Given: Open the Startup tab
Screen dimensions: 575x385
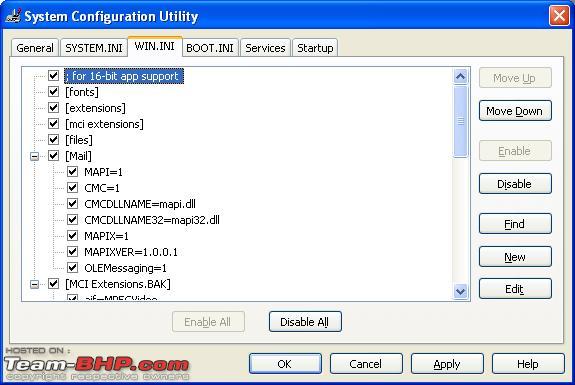Looking at the screenshot, I should click(315, 48).
